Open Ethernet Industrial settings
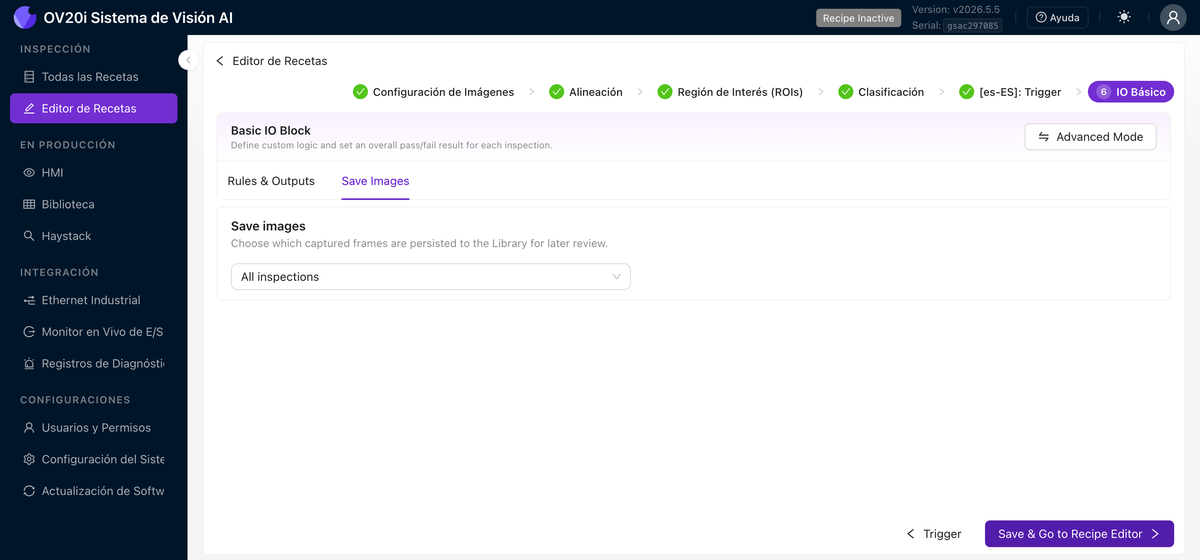Image resolution: width=1200 pixels, height=560 pixels. [x=94, y=300]
